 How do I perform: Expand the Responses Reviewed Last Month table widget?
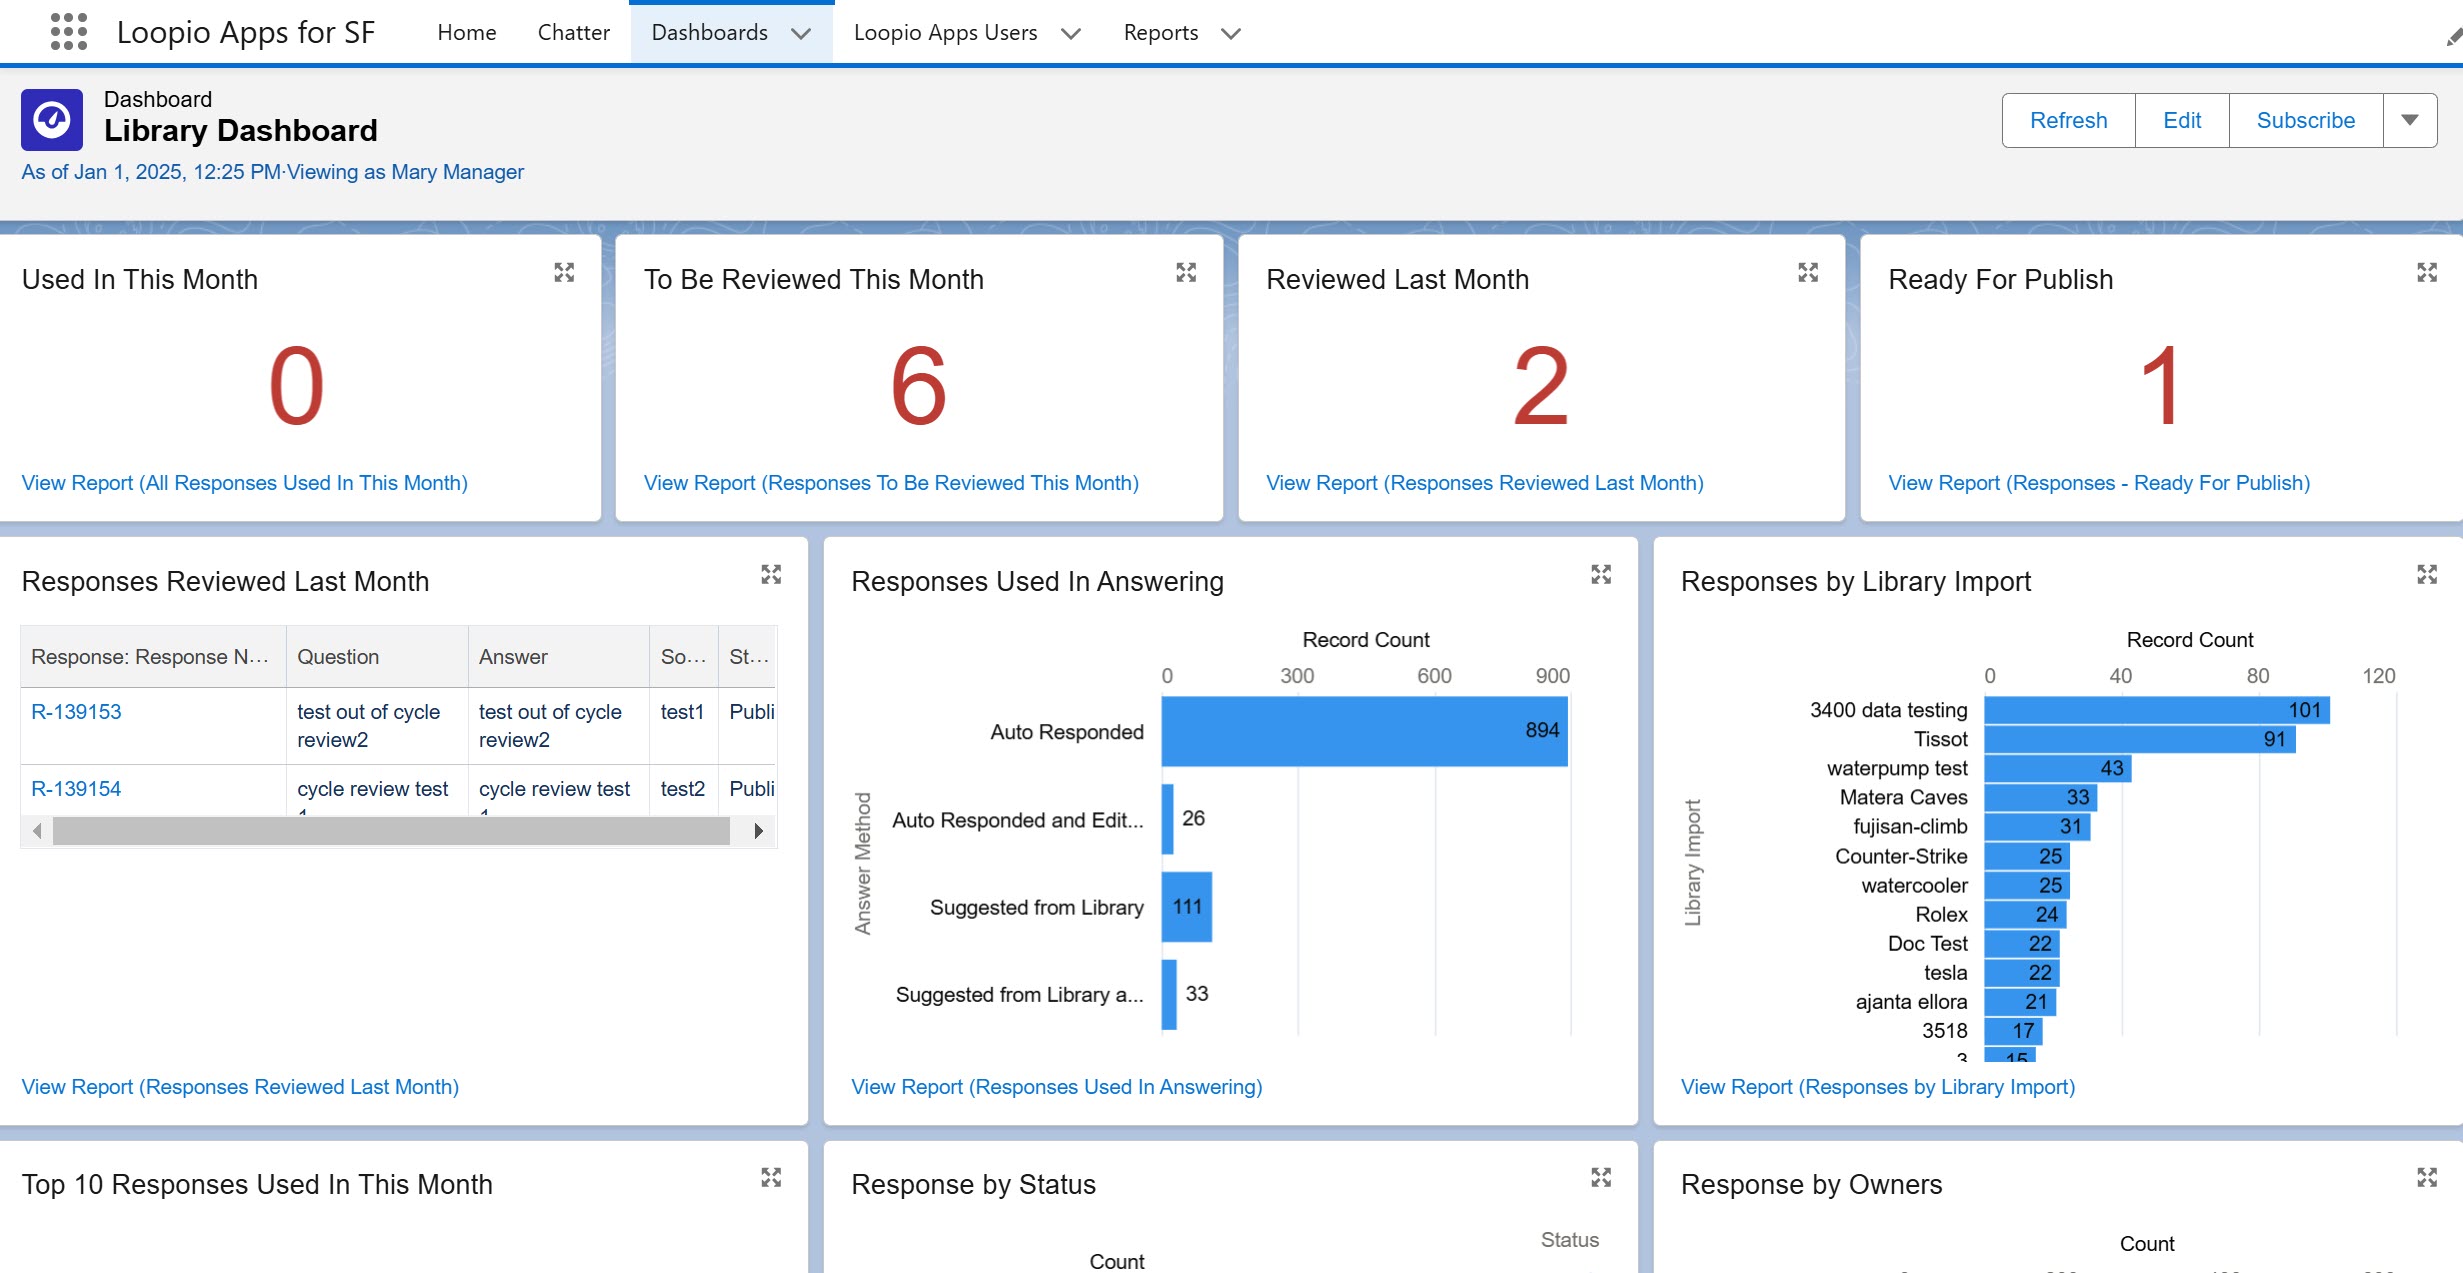pyautogui.click(x=771, y=574)
